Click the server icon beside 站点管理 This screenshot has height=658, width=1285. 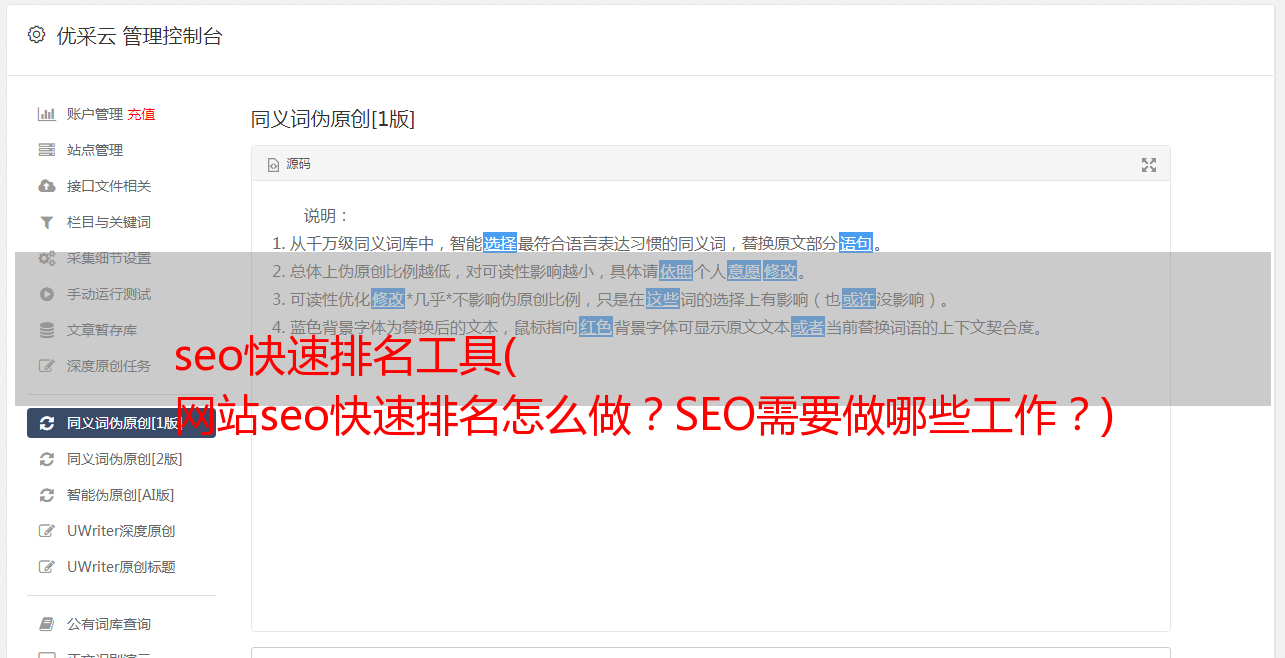click(46, 150)
